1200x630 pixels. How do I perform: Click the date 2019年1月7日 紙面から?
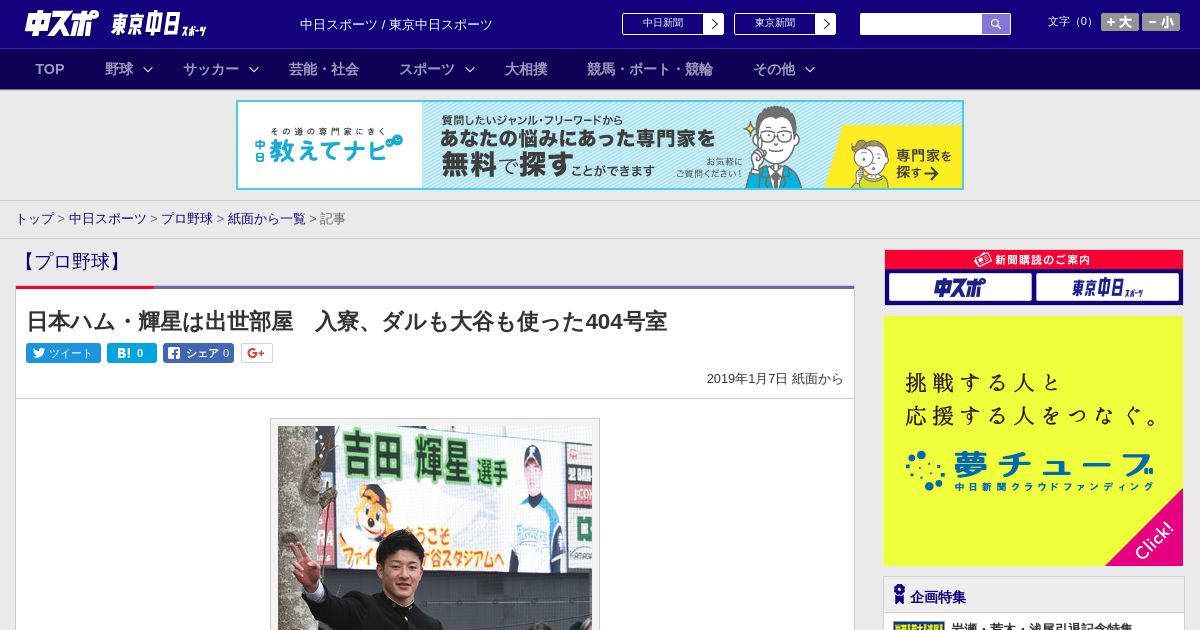click(775, 379)
